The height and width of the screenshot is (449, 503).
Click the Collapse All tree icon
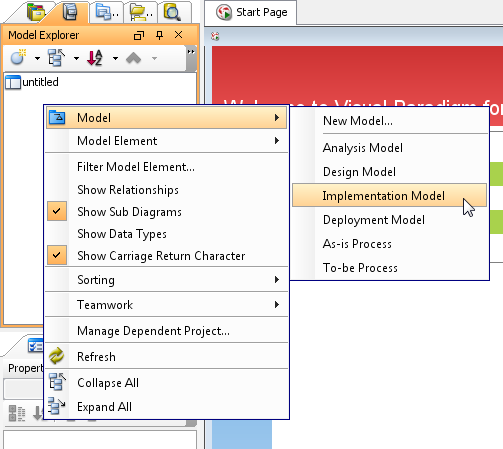[x=57, y=382]
